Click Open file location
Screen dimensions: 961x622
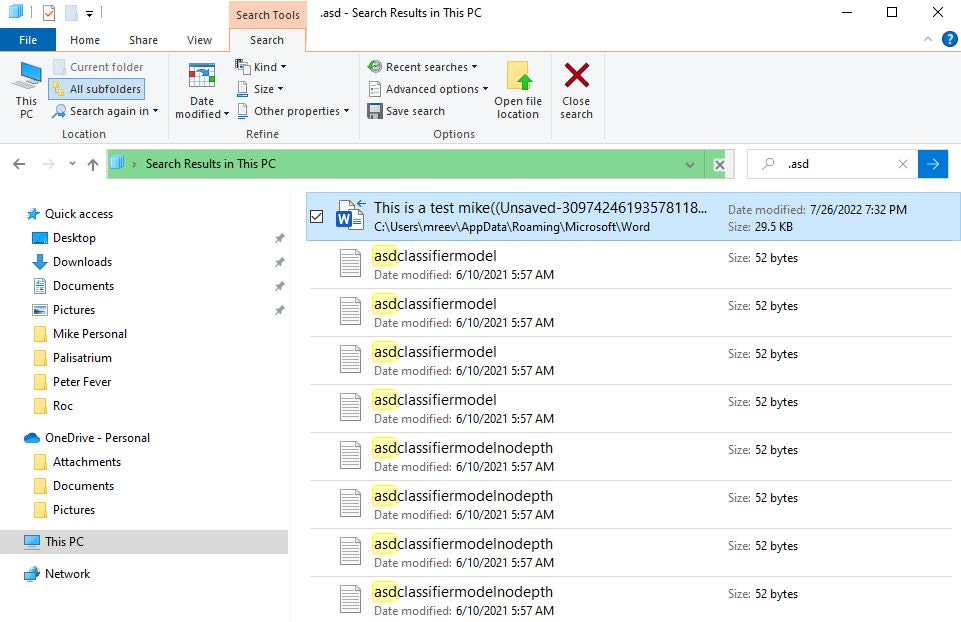[518, 90]
